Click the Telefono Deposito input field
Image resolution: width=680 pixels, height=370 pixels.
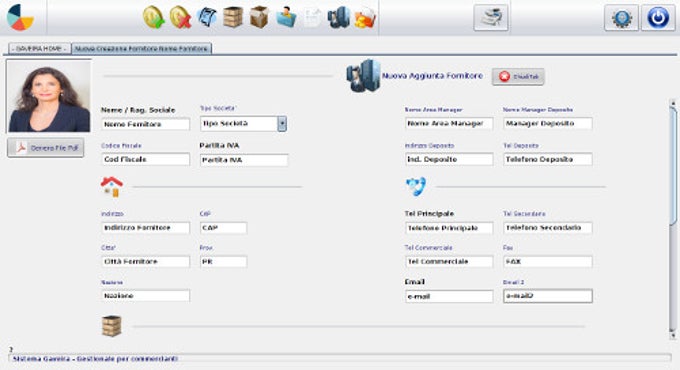548,159
